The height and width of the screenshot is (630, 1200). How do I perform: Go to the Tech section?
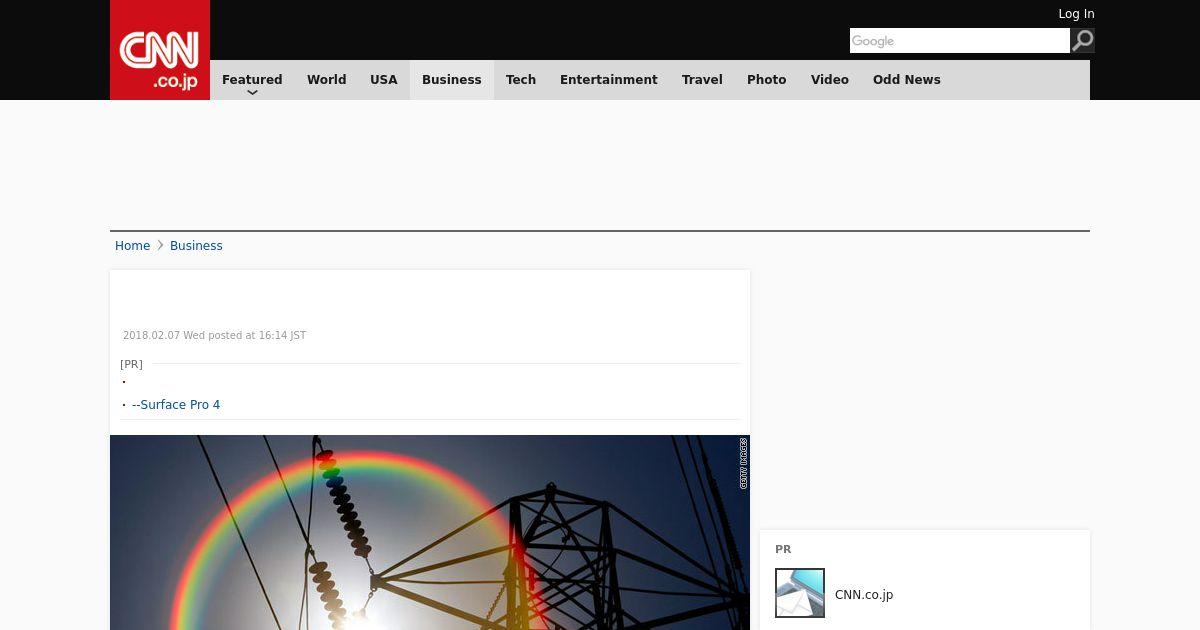(x=521, y=80)
